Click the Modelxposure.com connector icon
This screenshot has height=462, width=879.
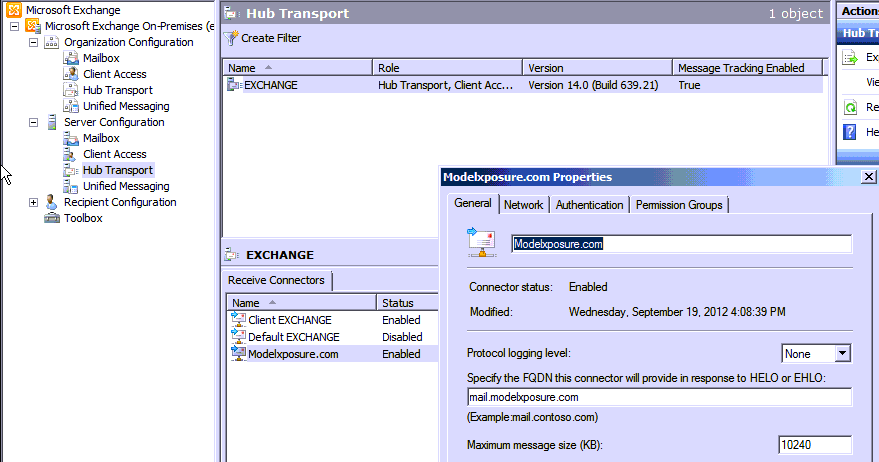coord(238,354)
